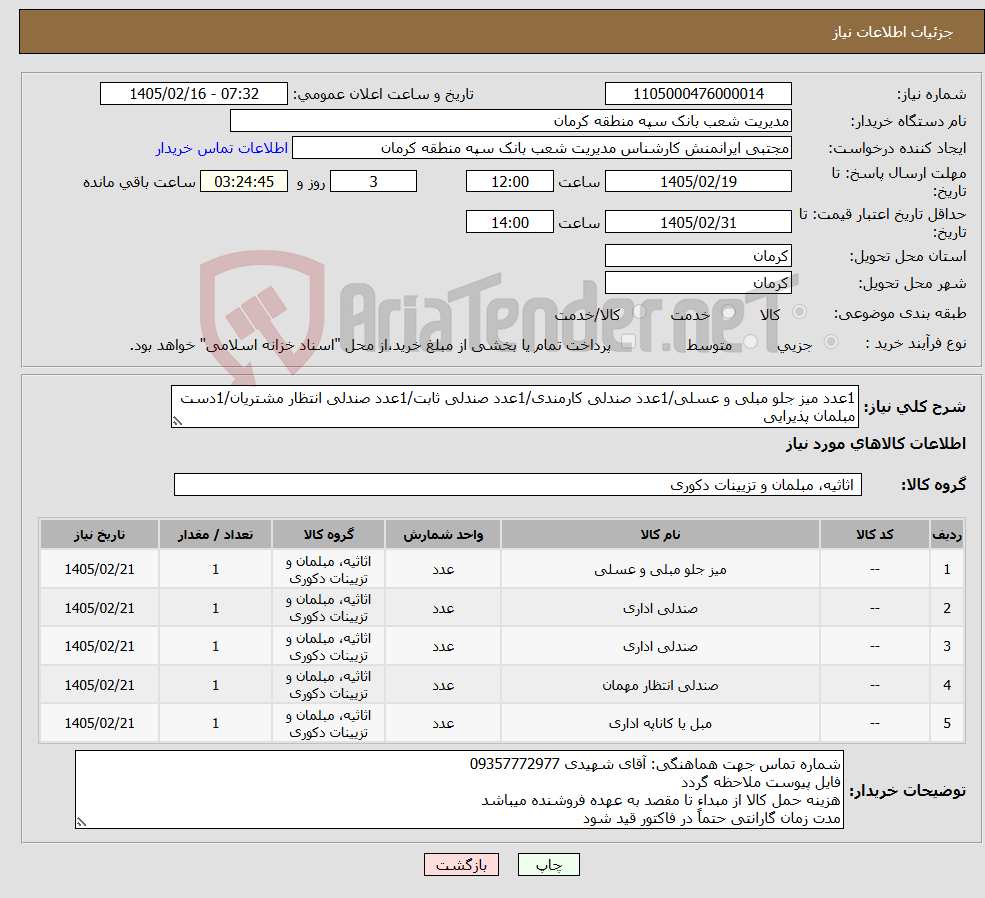
Task: Click the اطلاعات کالاهای مورد نیاز heading
Action: coord(876,443)
